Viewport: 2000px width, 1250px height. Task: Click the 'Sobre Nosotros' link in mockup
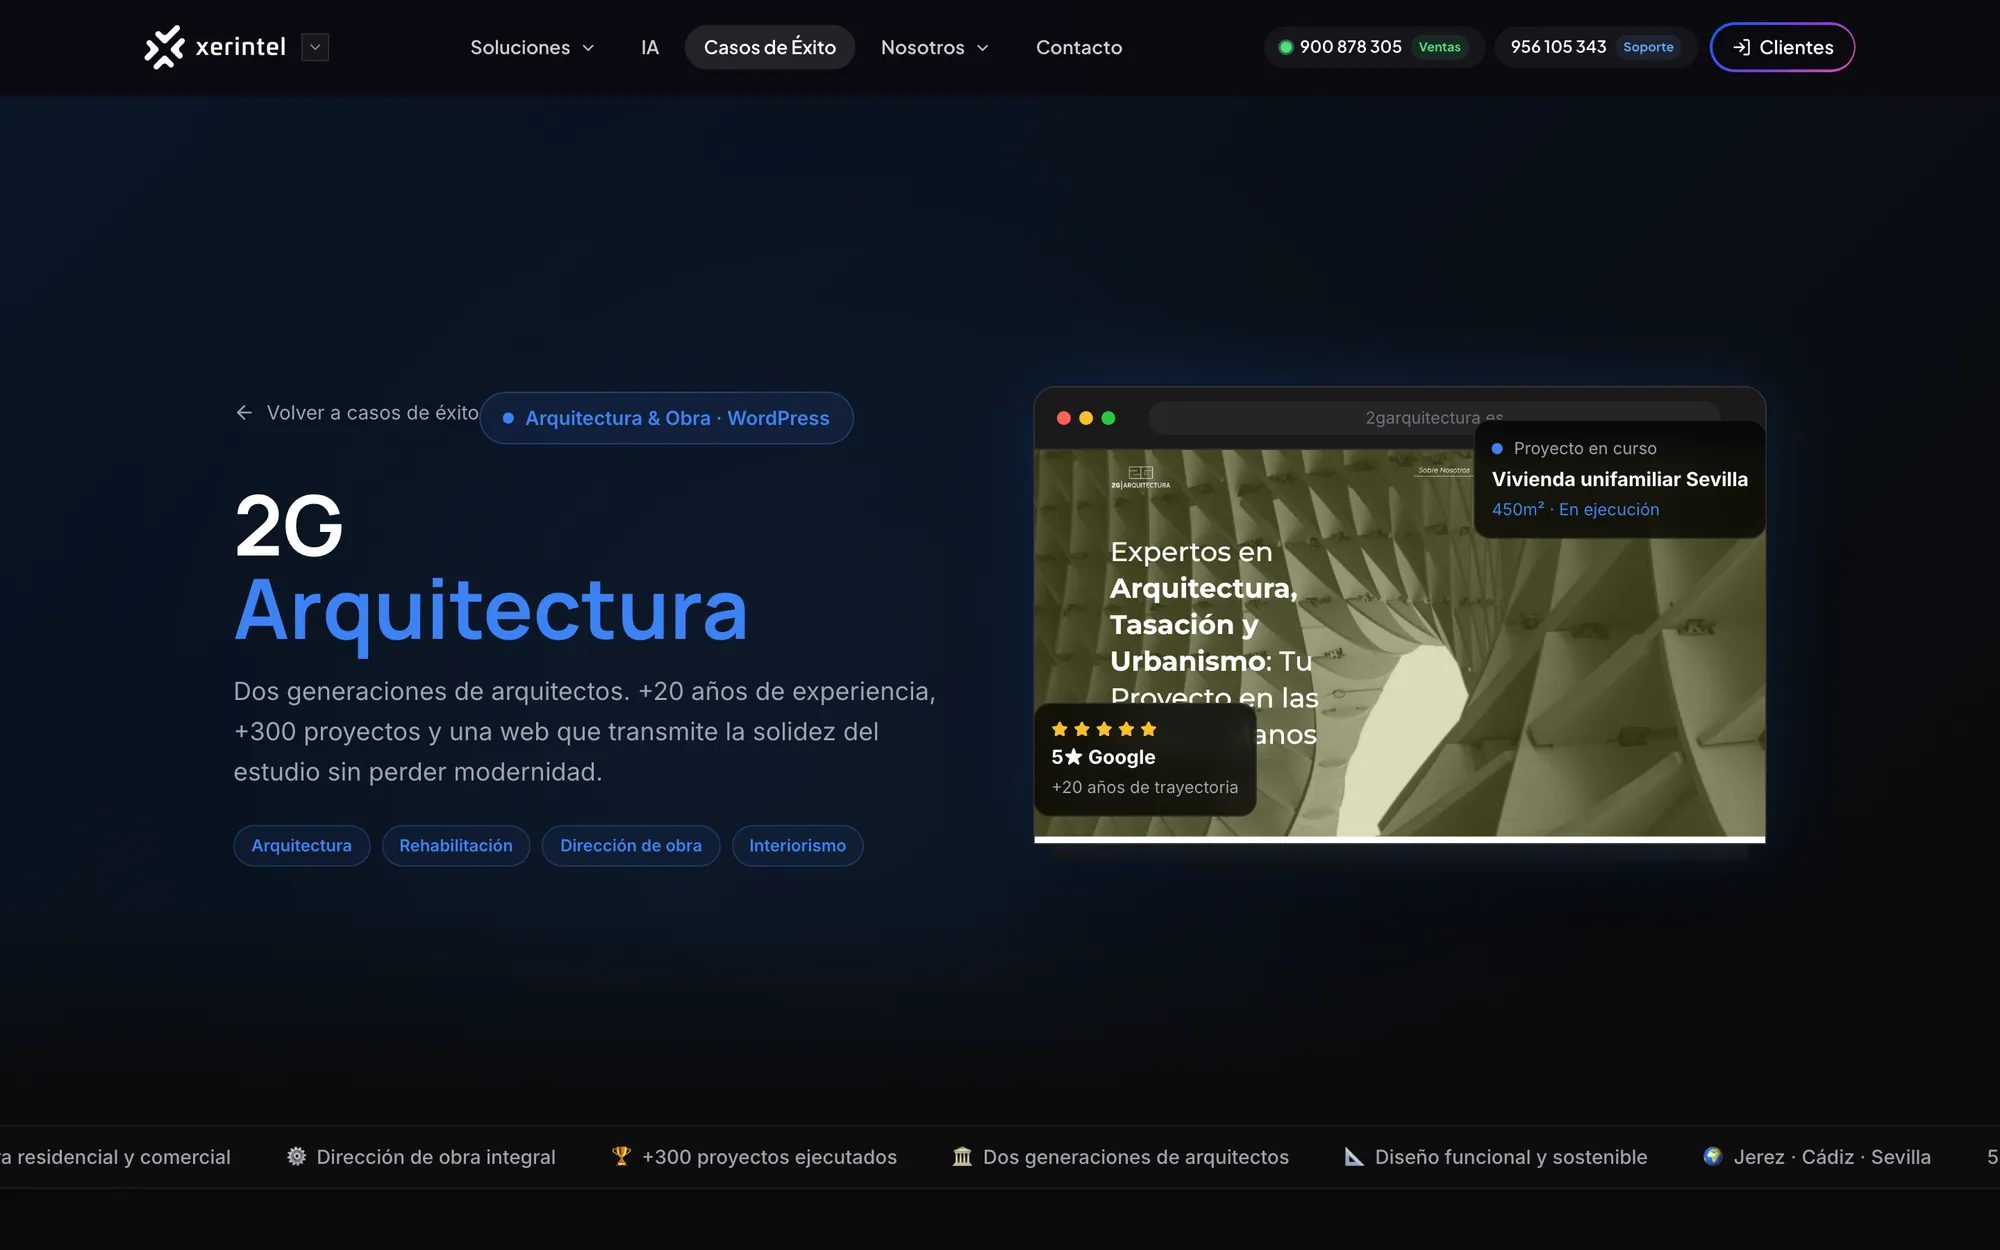coord(1444,470)
